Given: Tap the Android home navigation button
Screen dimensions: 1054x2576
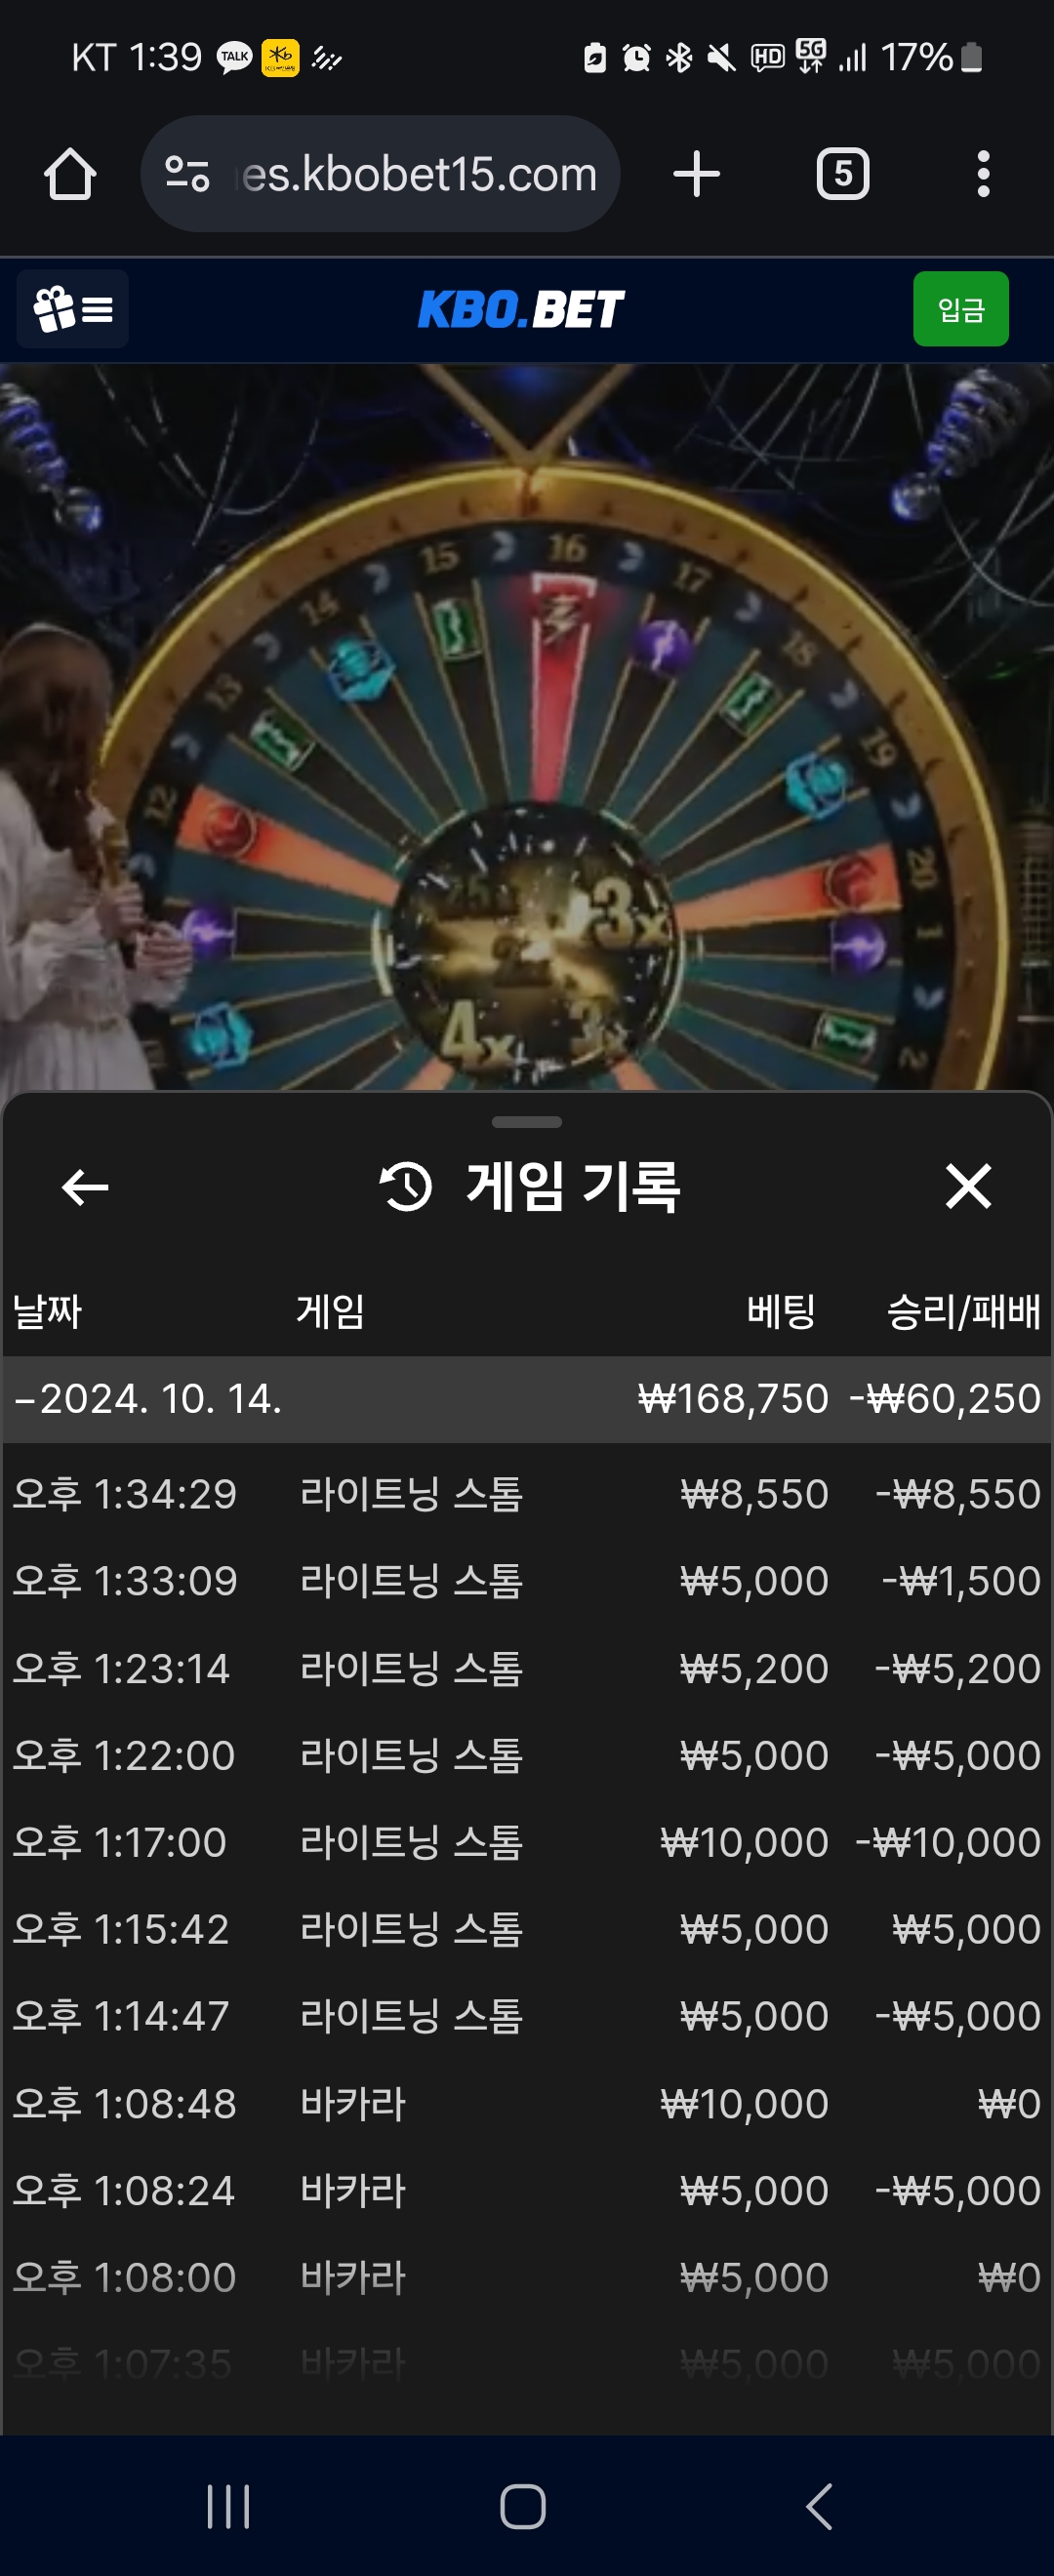Looking at the screenshot, I should coord(523,2506).
